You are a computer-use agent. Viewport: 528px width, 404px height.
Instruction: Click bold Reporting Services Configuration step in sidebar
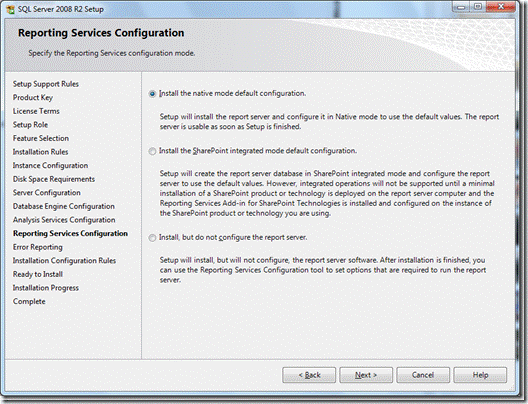coord(70,233)
